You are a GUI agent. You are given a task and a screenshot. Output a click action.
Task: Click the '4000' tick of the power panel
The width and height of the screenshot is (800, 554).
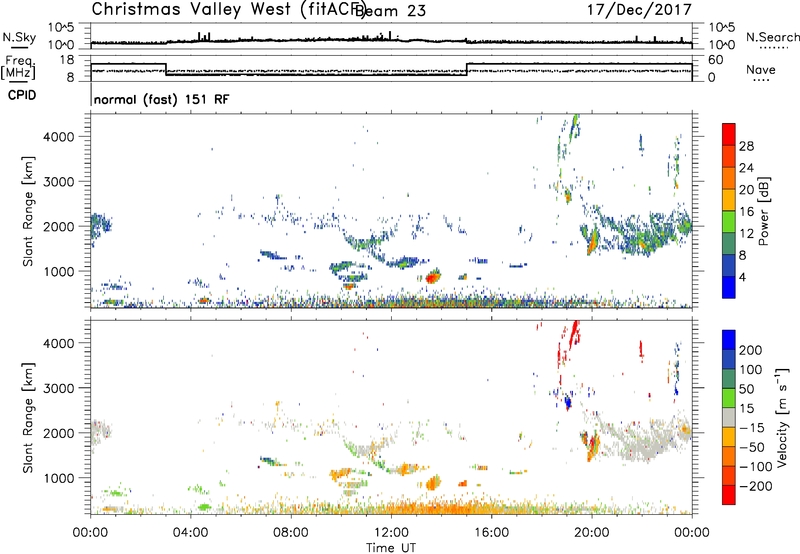click(x=59, y=137)
